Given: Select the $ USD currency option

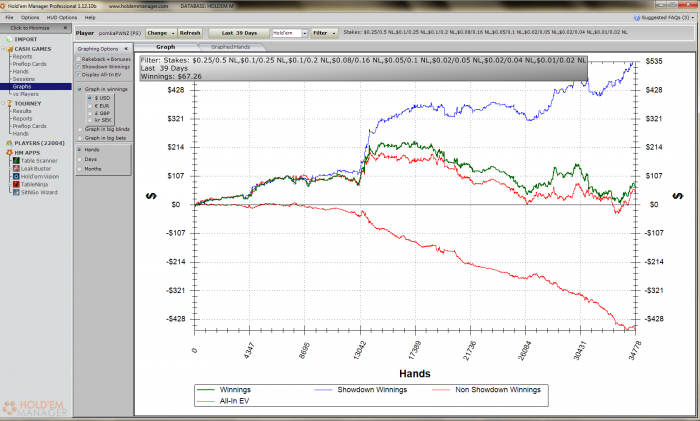Looking at the screenshot, I should 90,98.
